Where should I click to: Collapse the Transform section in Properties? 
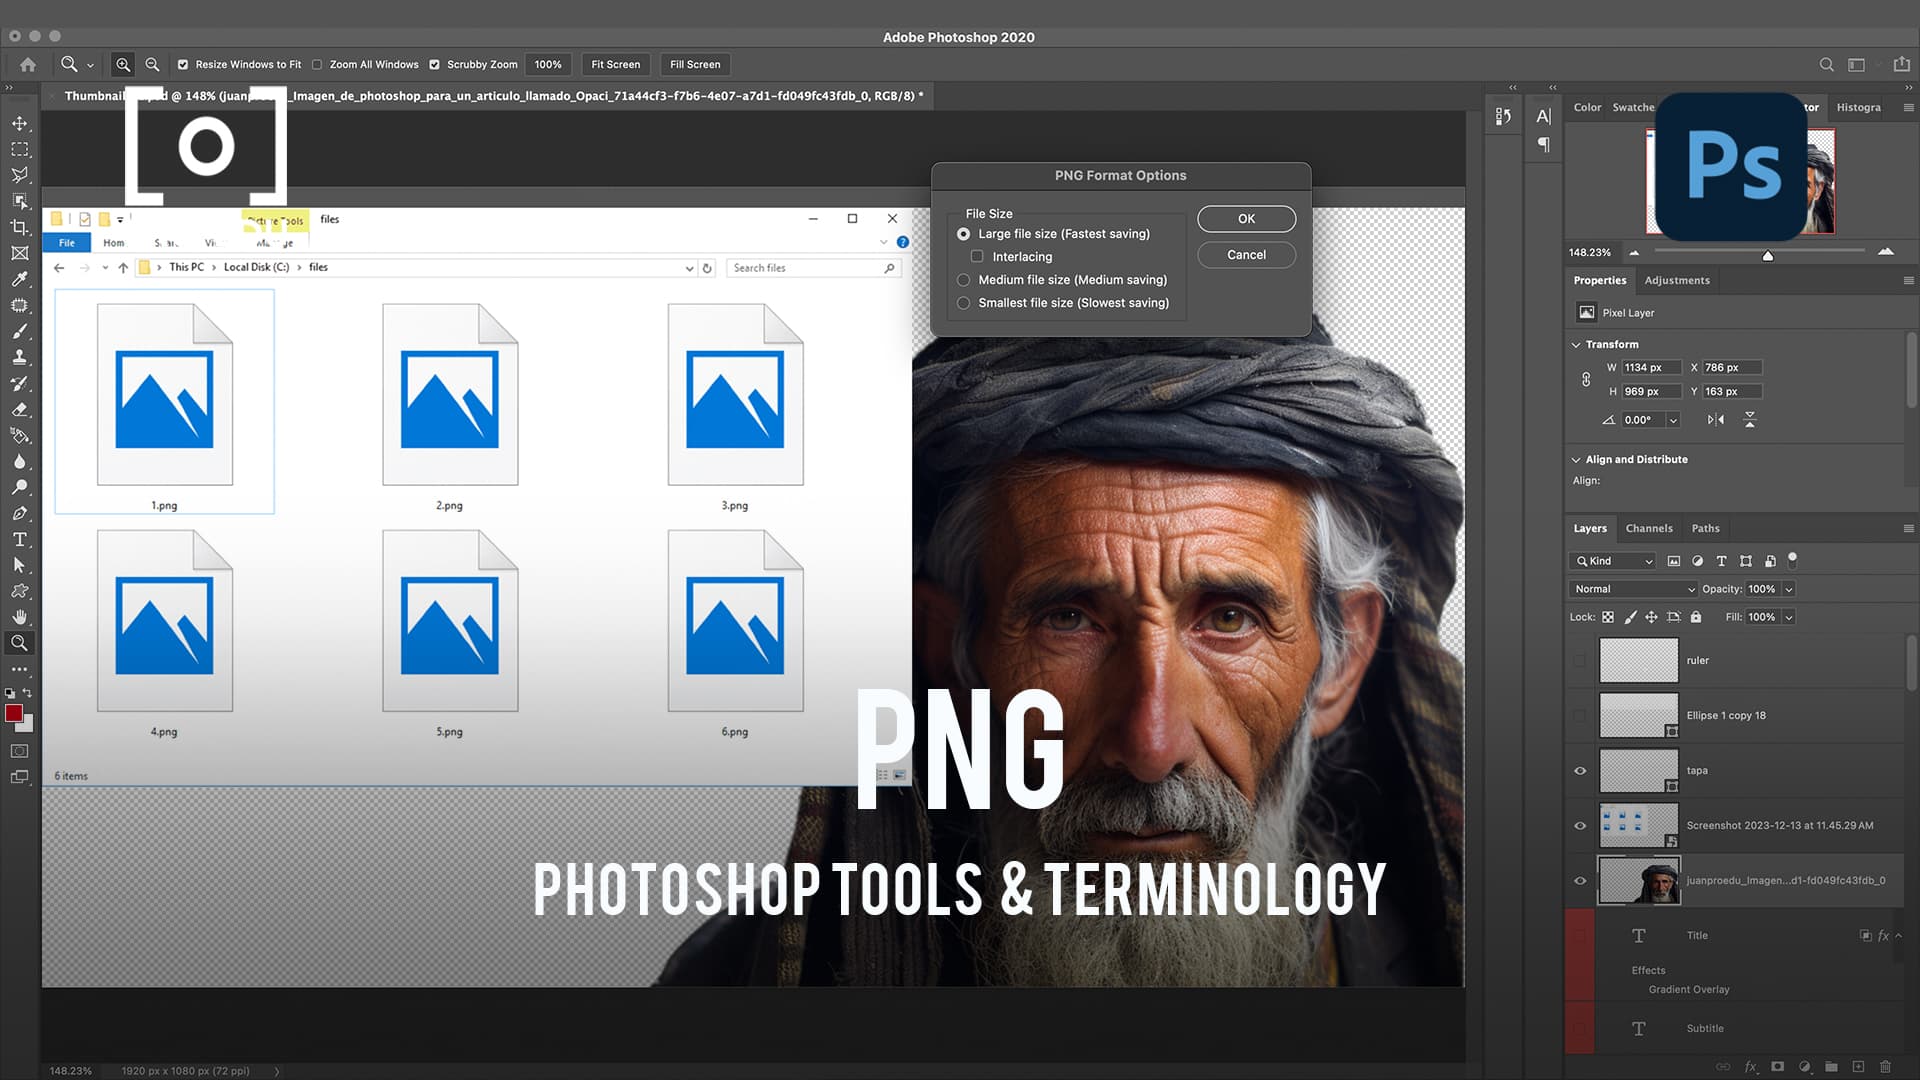click(1576, 344)
